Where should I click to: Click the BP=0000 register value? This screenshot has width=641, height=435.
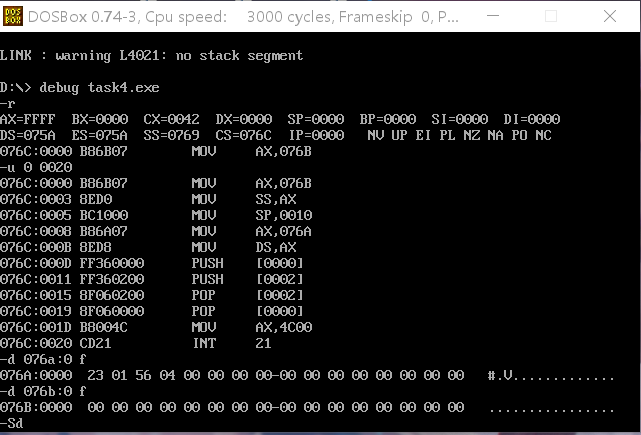pos(388,119)
